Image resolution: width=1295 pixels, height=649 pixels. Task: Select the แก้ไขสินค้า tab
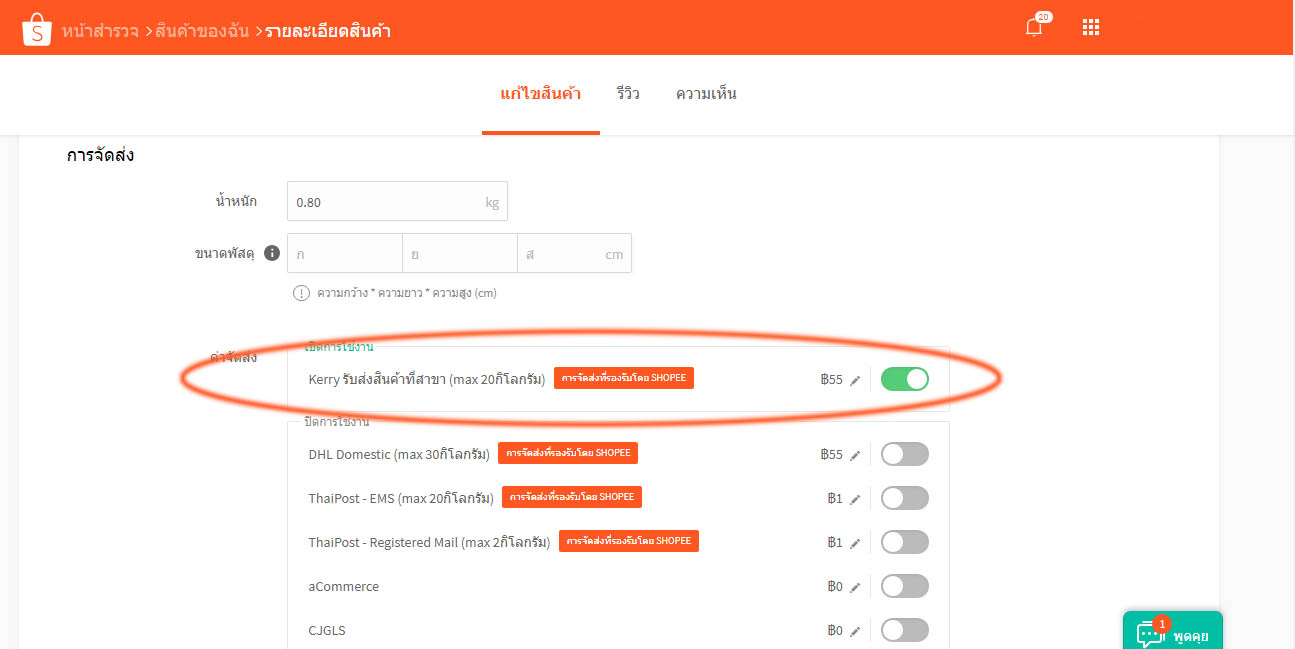(540, 94)
